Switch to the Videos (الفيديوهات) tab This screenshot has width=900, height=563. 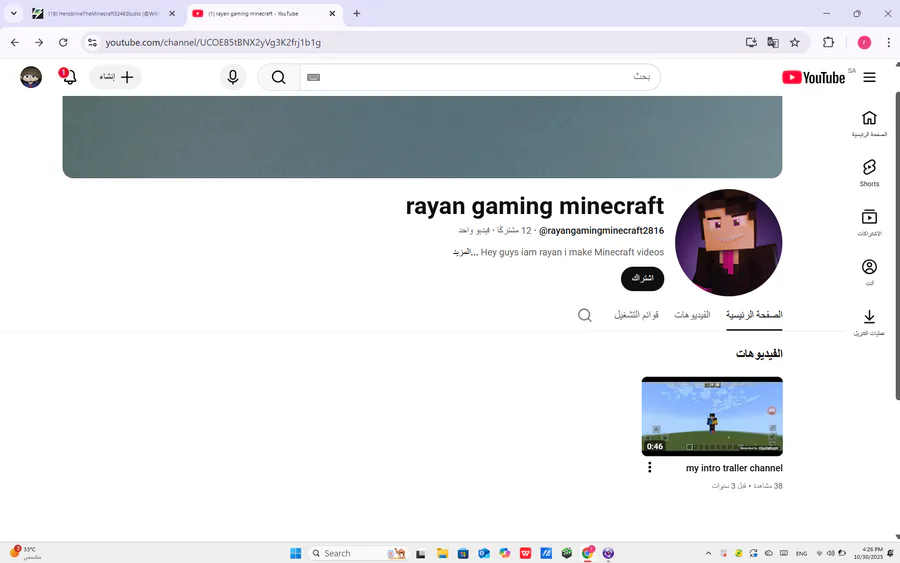tap(692, 314)
